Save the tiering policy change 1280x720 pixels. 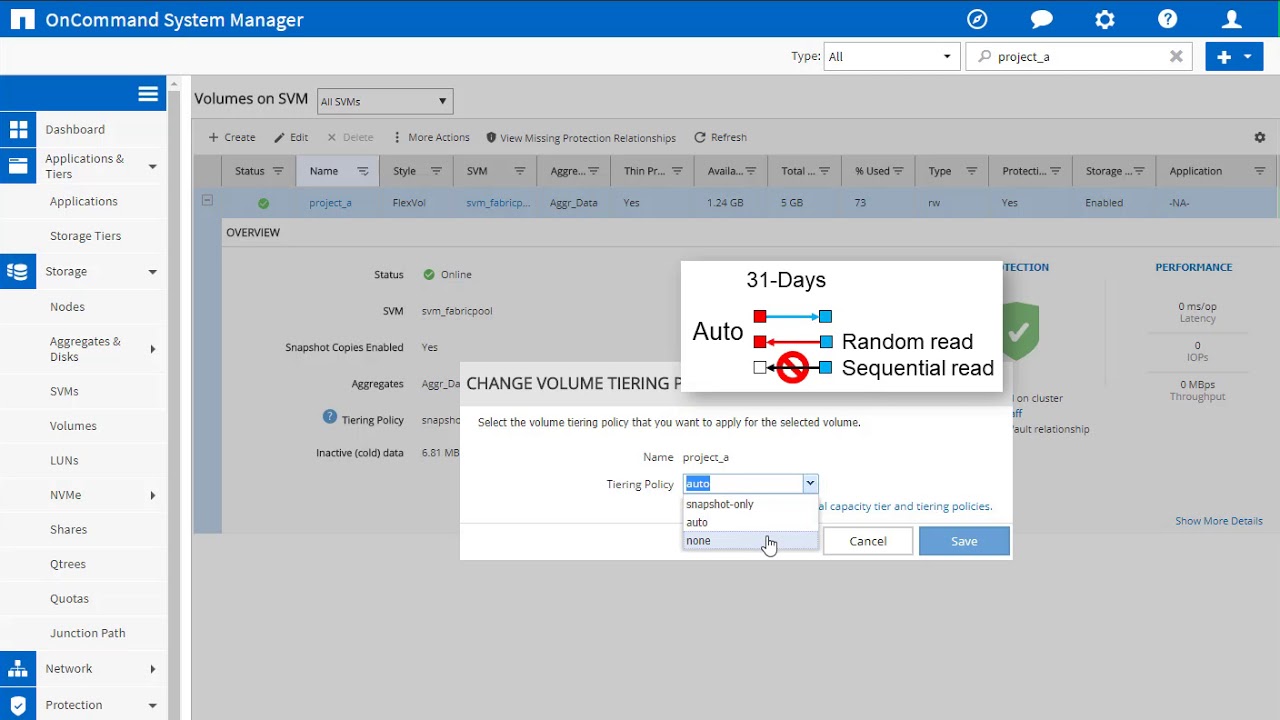tap(964, 541)
